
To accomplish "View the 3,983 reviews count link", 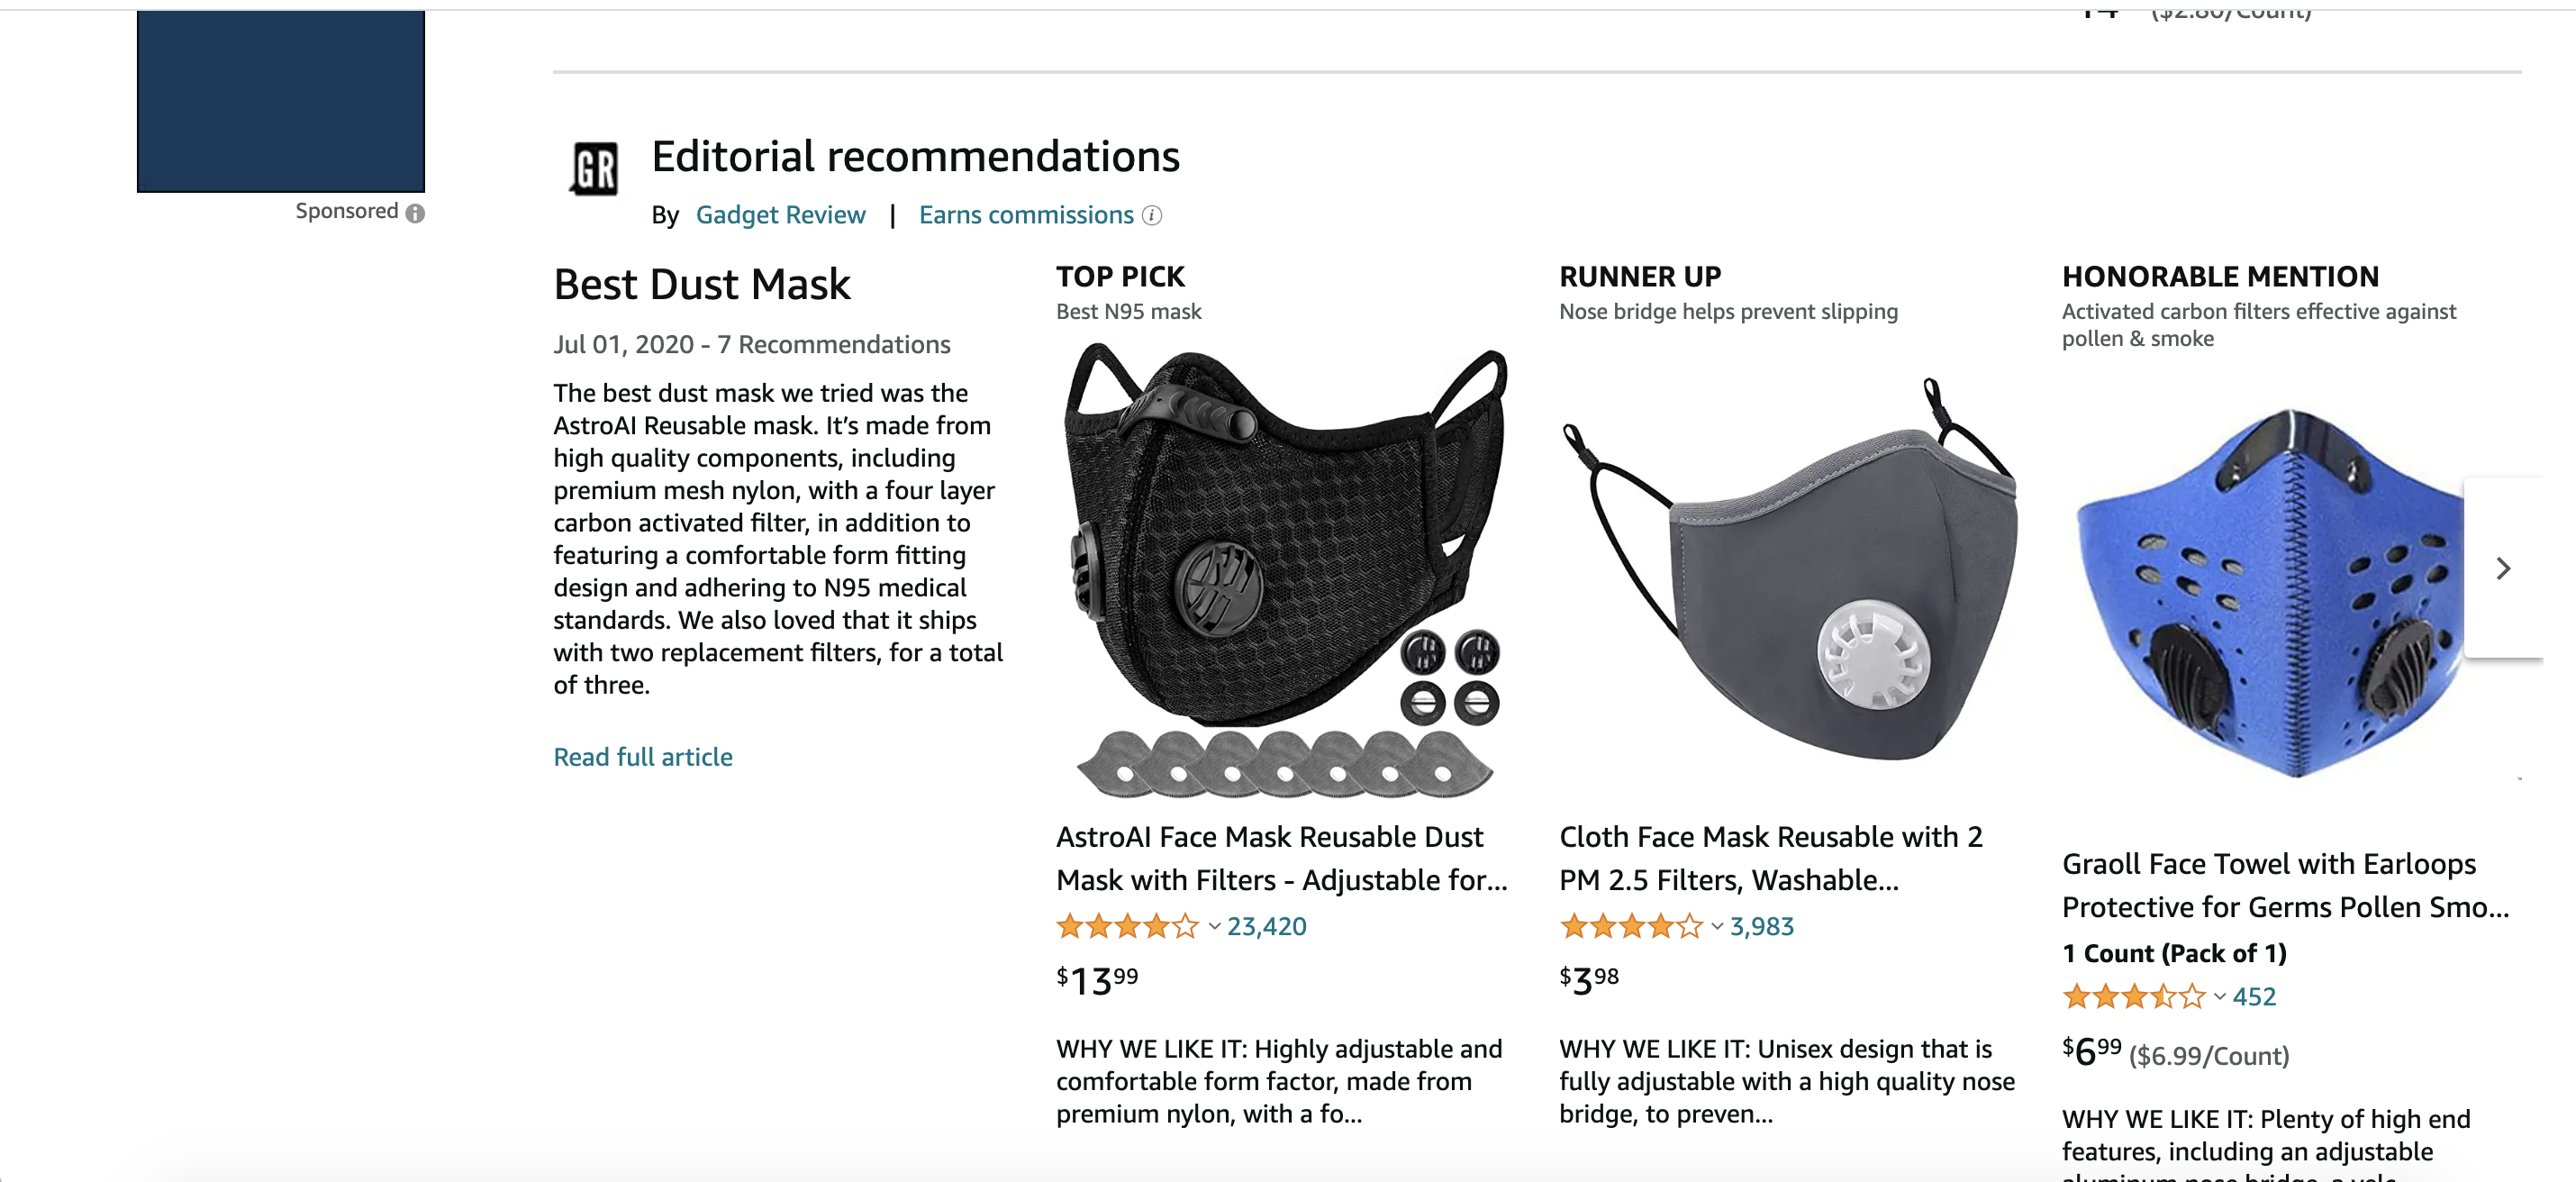I will pos(1761,927).
